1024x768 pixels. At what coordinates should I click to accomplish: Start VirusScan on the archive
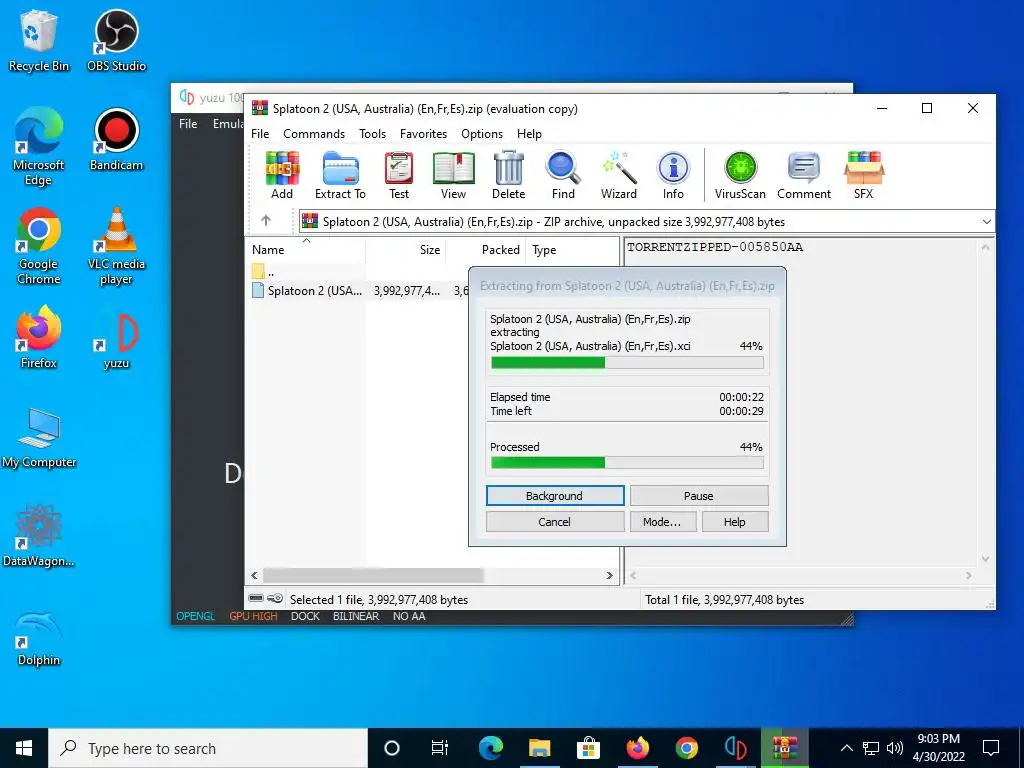[x=740, y=174]
